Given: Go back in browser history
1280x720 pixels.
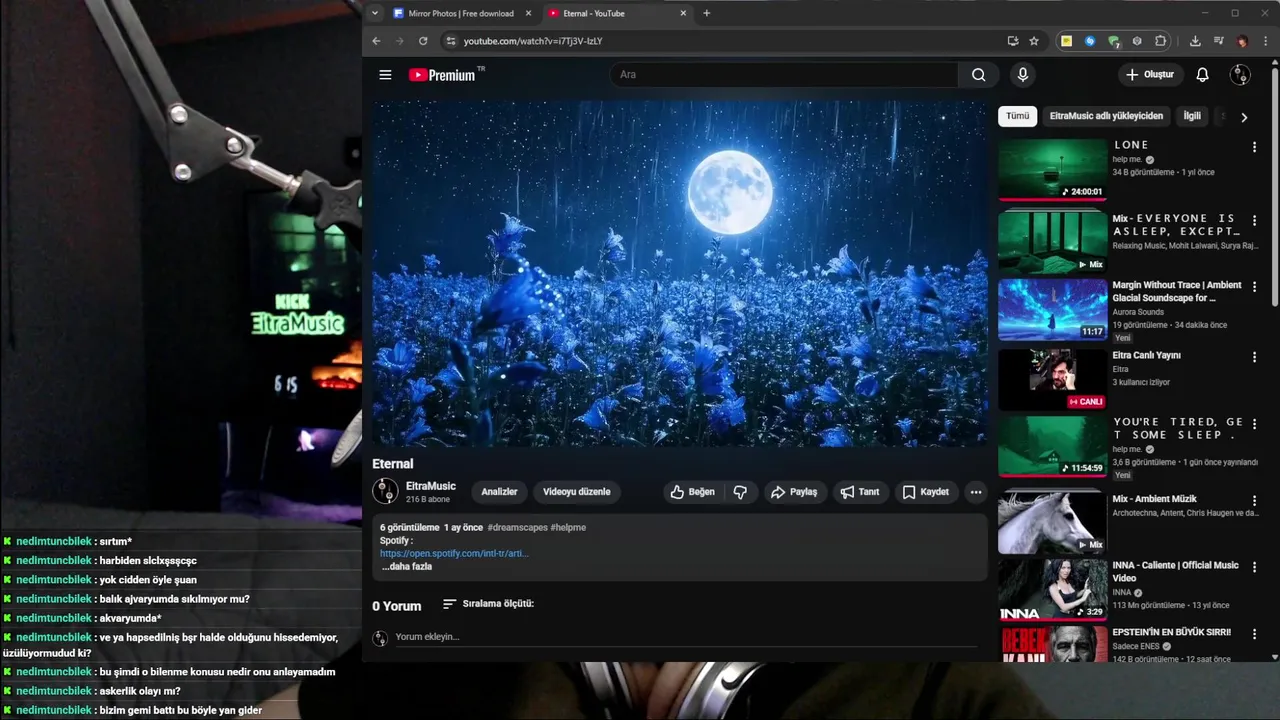Looking at the screenshot, I should click(376, 41).
